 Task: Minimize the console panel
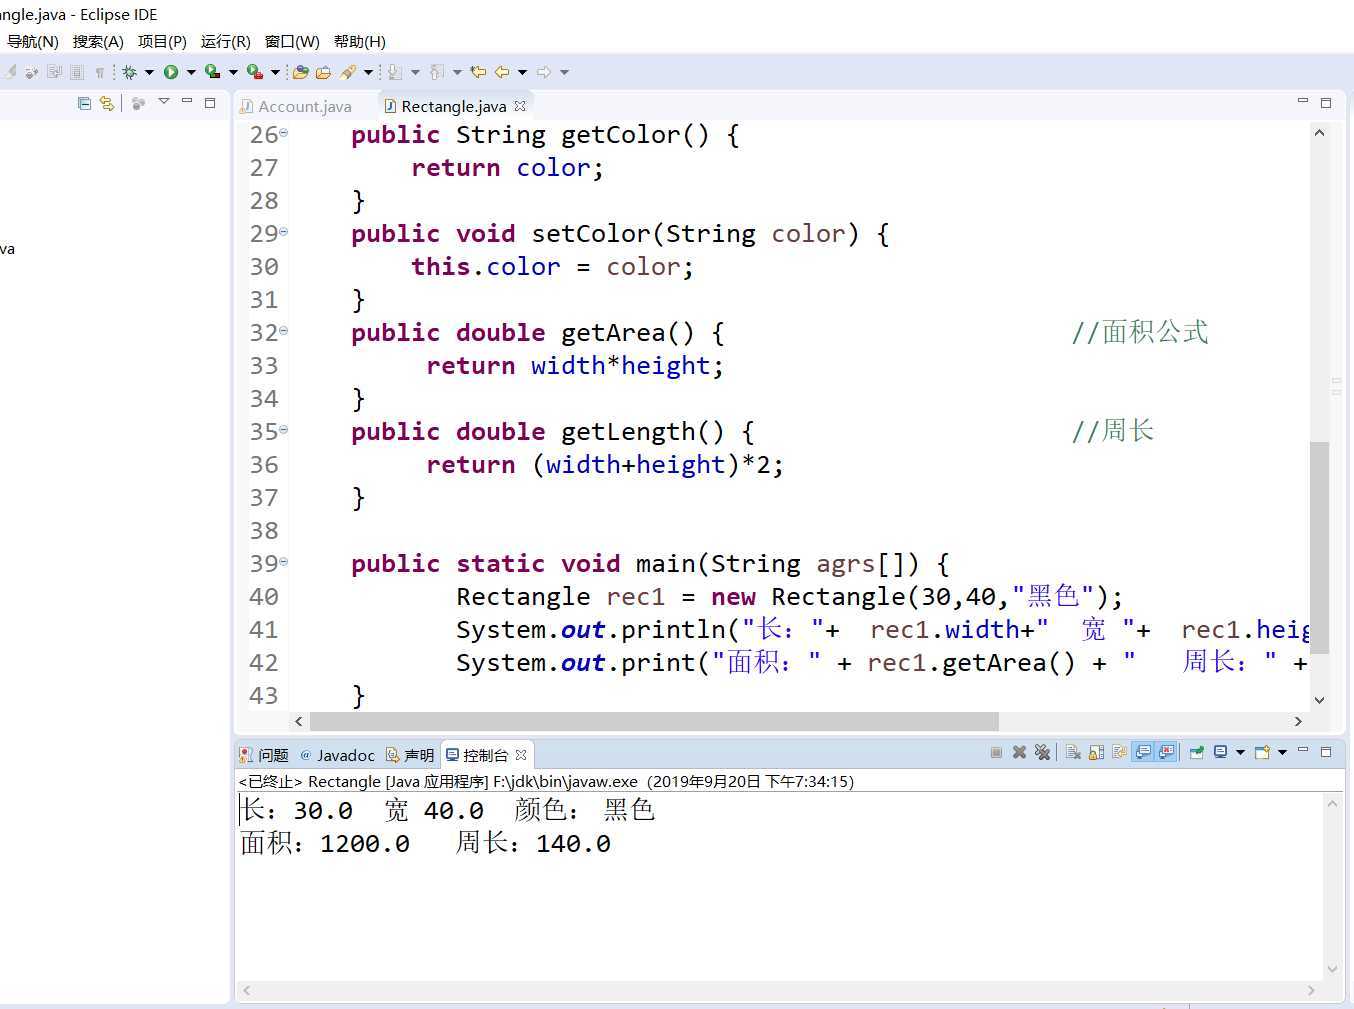pos(1303,750)
